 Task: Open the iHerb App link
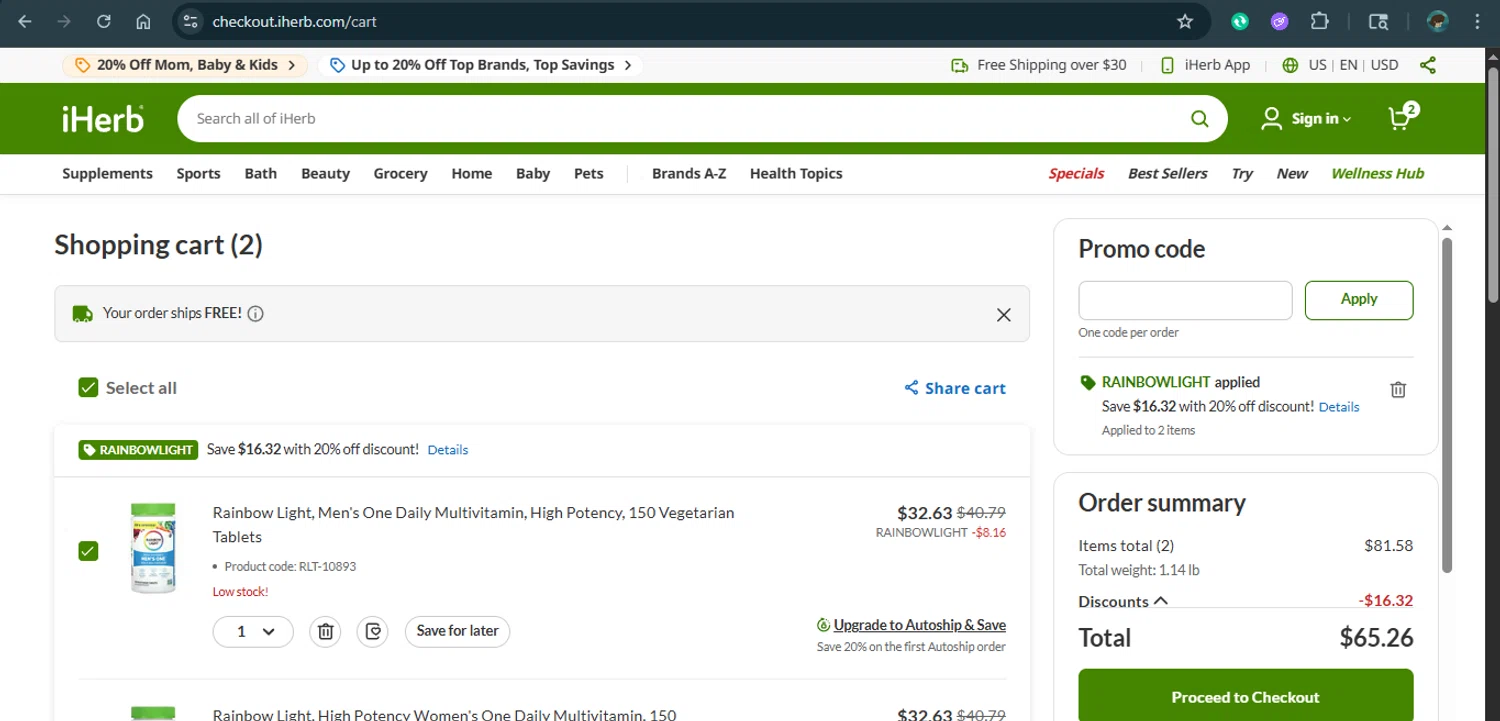[1205, 65]
